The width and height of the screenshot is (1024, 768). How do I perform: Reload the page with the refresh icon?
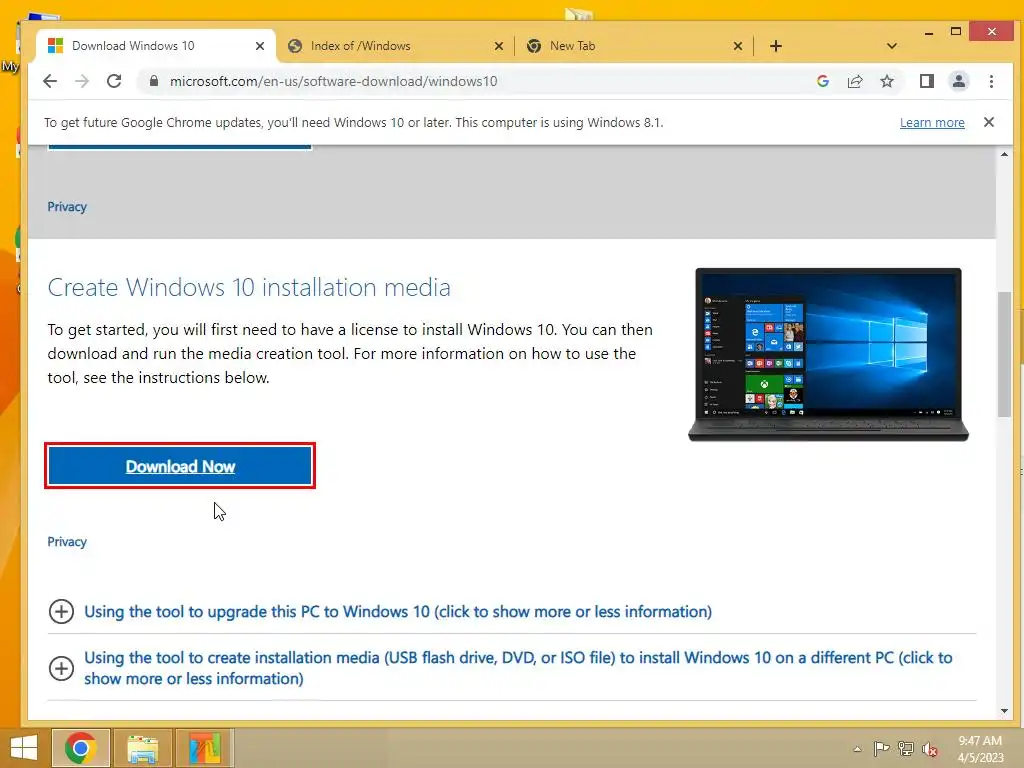[x=114, y=81]
